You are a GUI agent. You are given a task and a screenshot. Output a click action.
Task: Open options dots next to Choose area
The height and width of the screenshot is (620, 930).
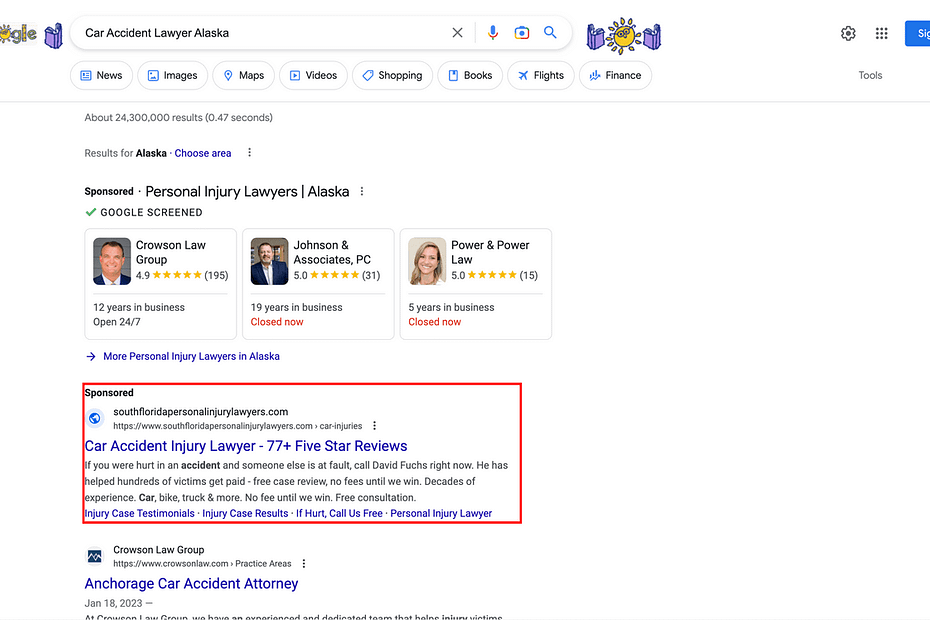(249, 152)
